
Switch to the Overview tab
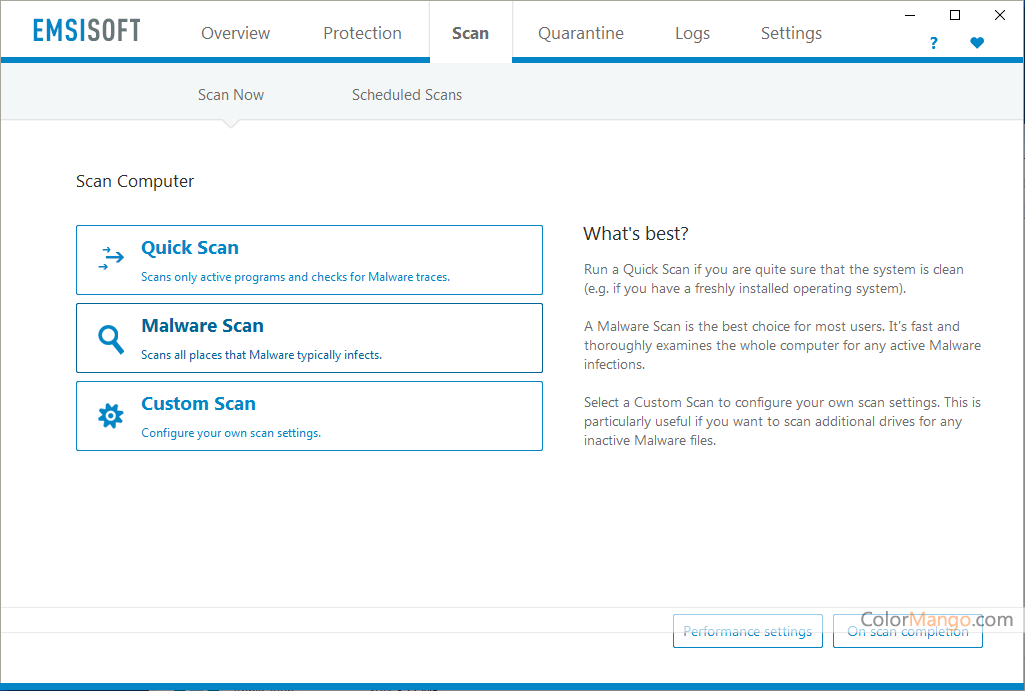coord(236,33)
